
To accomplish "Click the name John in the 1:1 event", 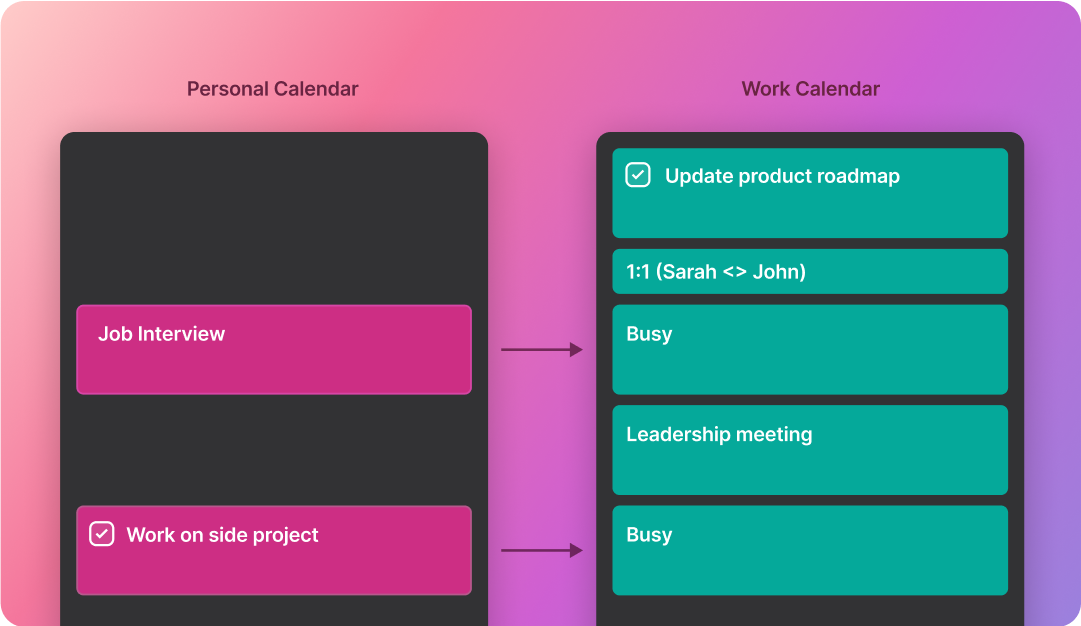I will tap(776, 272).
